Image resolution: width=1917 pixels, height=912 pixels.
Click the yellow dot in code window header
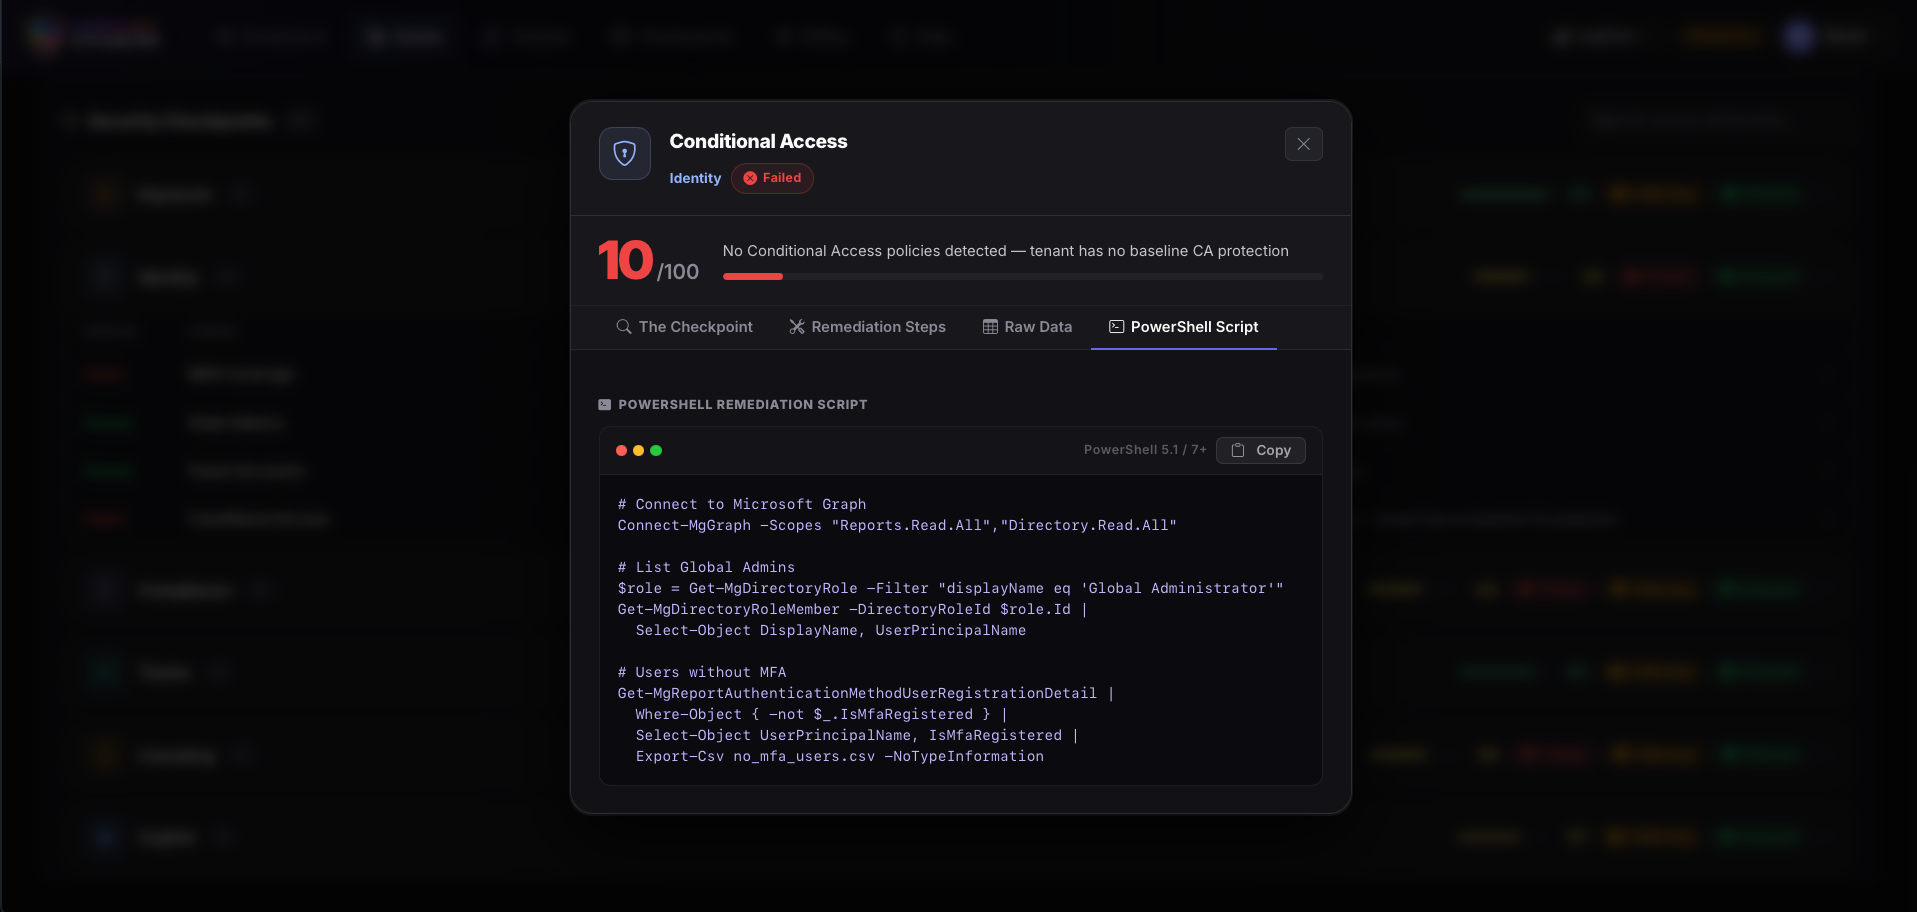click(638, 451)
